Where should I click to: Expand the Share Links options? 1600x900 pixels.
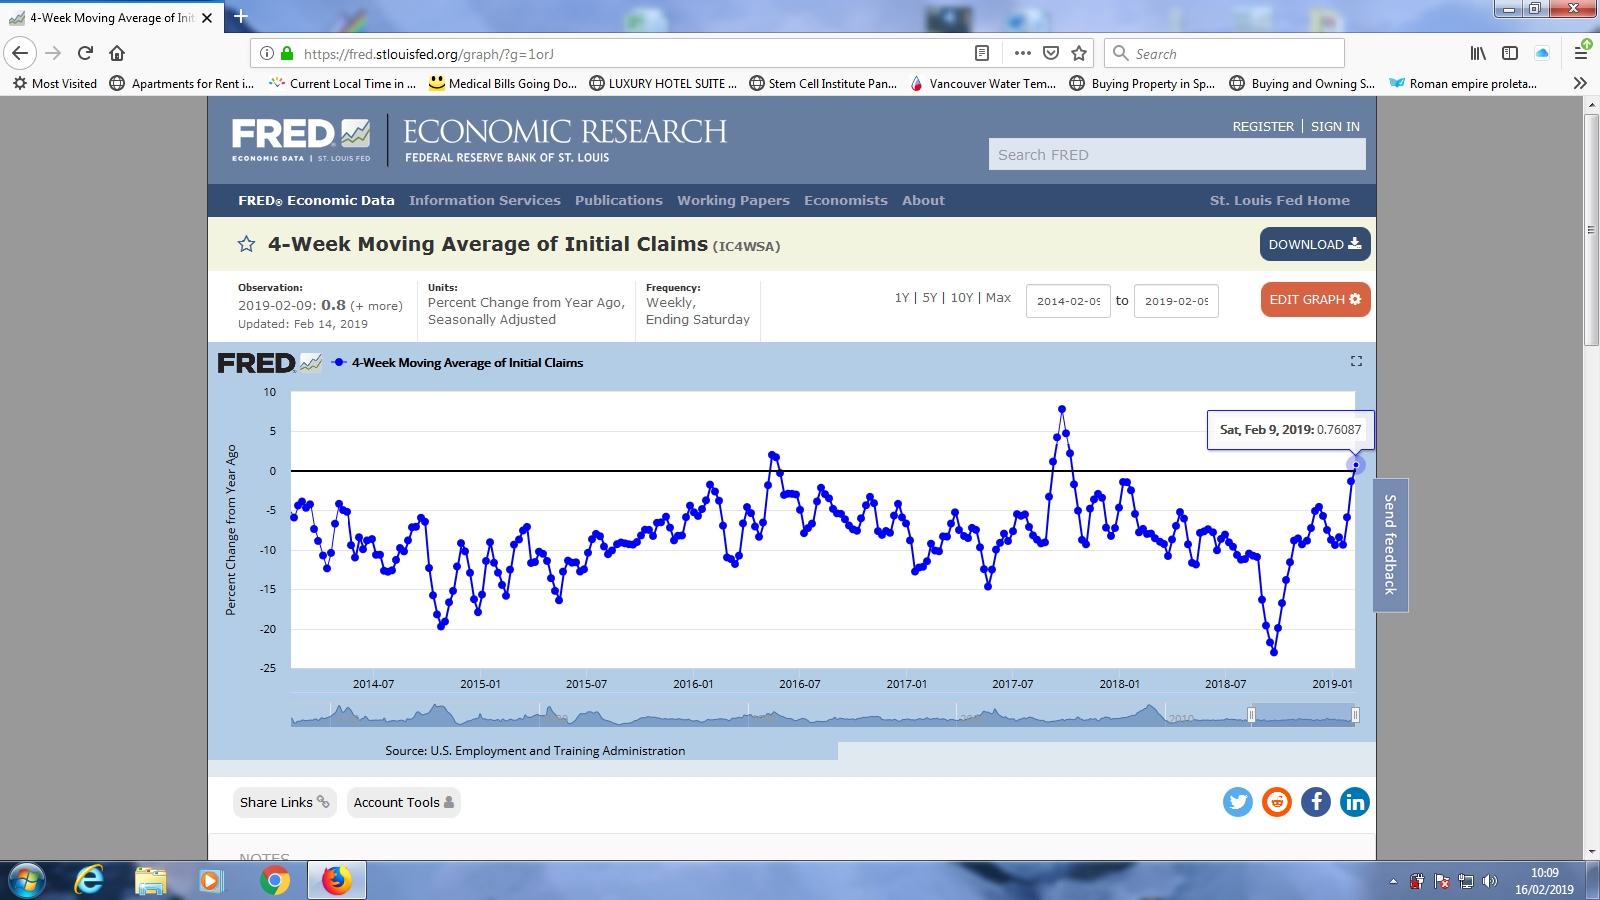(x=284, y=802)
